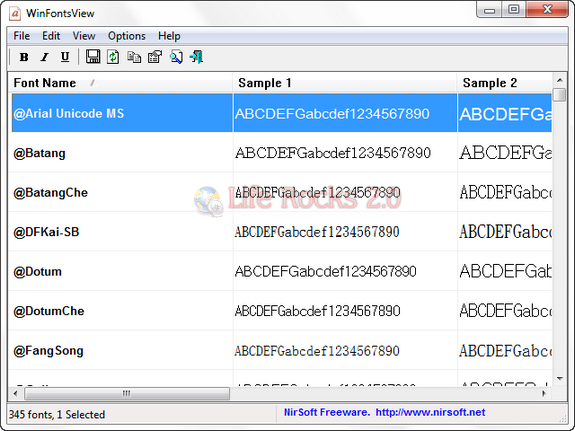The image size is (575, 431).
Task: Toggle Bold font style in toolbar
Action: (24, 57)
